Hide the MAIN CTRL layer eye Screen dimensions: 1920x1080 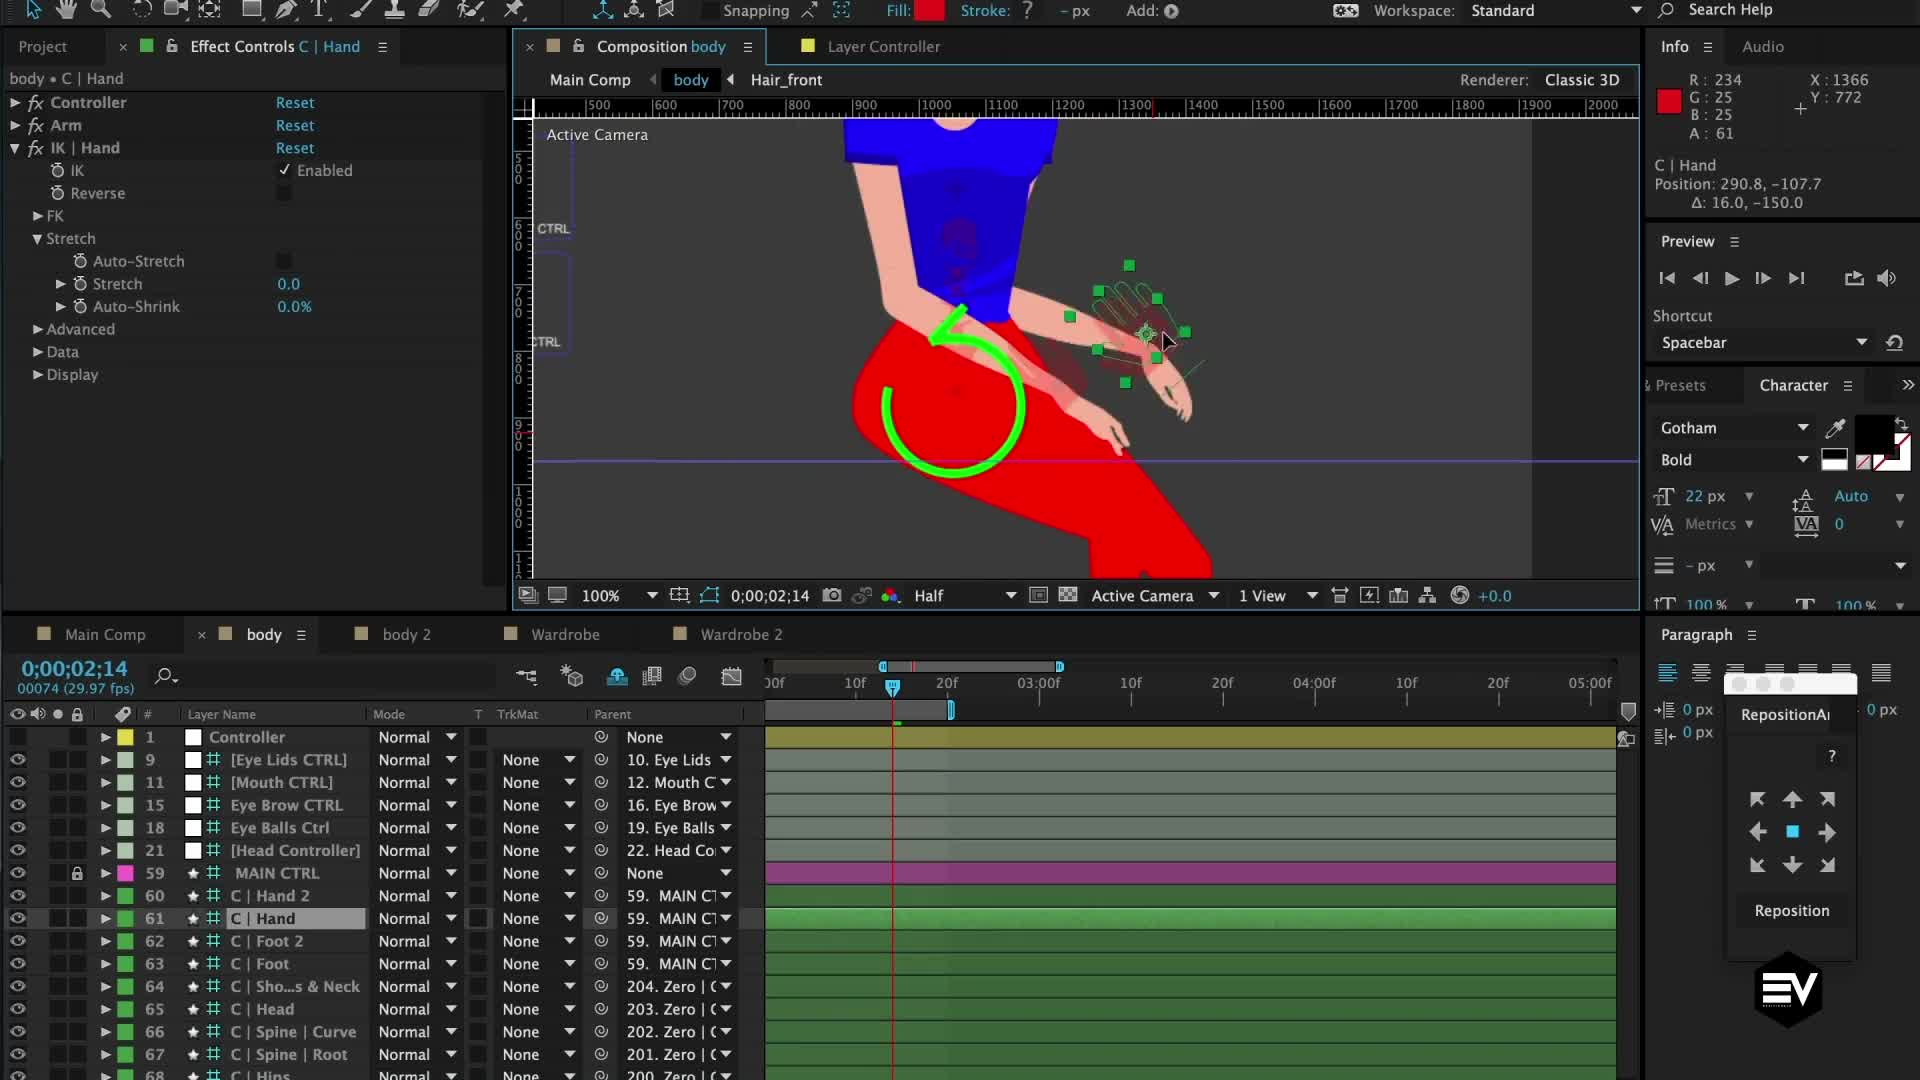(x=17, y=873)
